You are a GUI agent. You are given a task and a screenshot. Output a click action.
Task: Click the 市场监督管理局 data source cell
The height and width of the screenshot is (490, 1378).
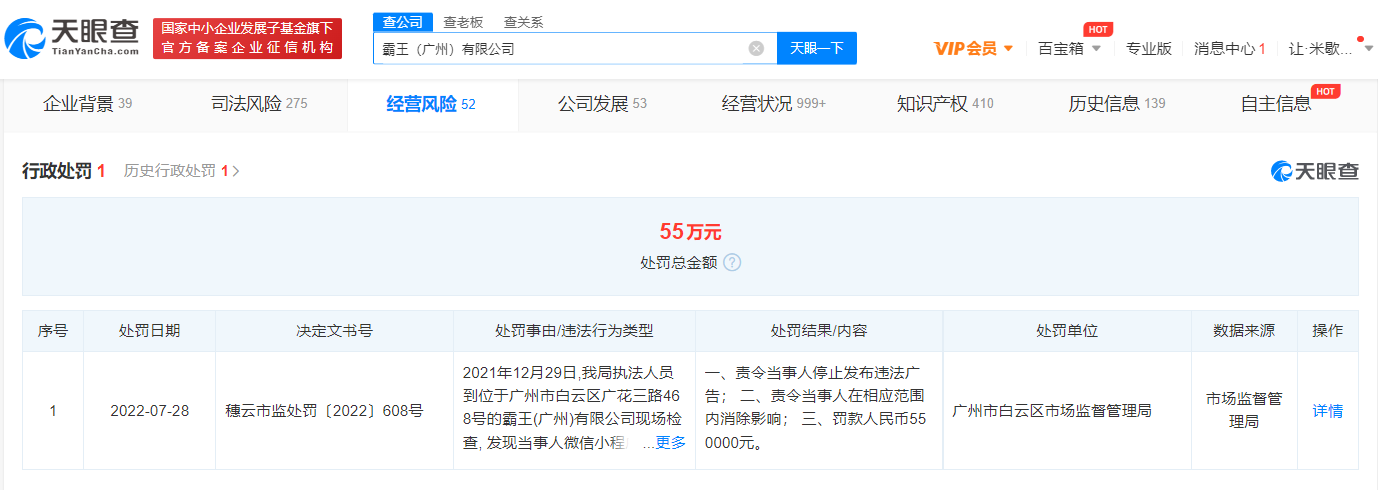[1244, 410]
